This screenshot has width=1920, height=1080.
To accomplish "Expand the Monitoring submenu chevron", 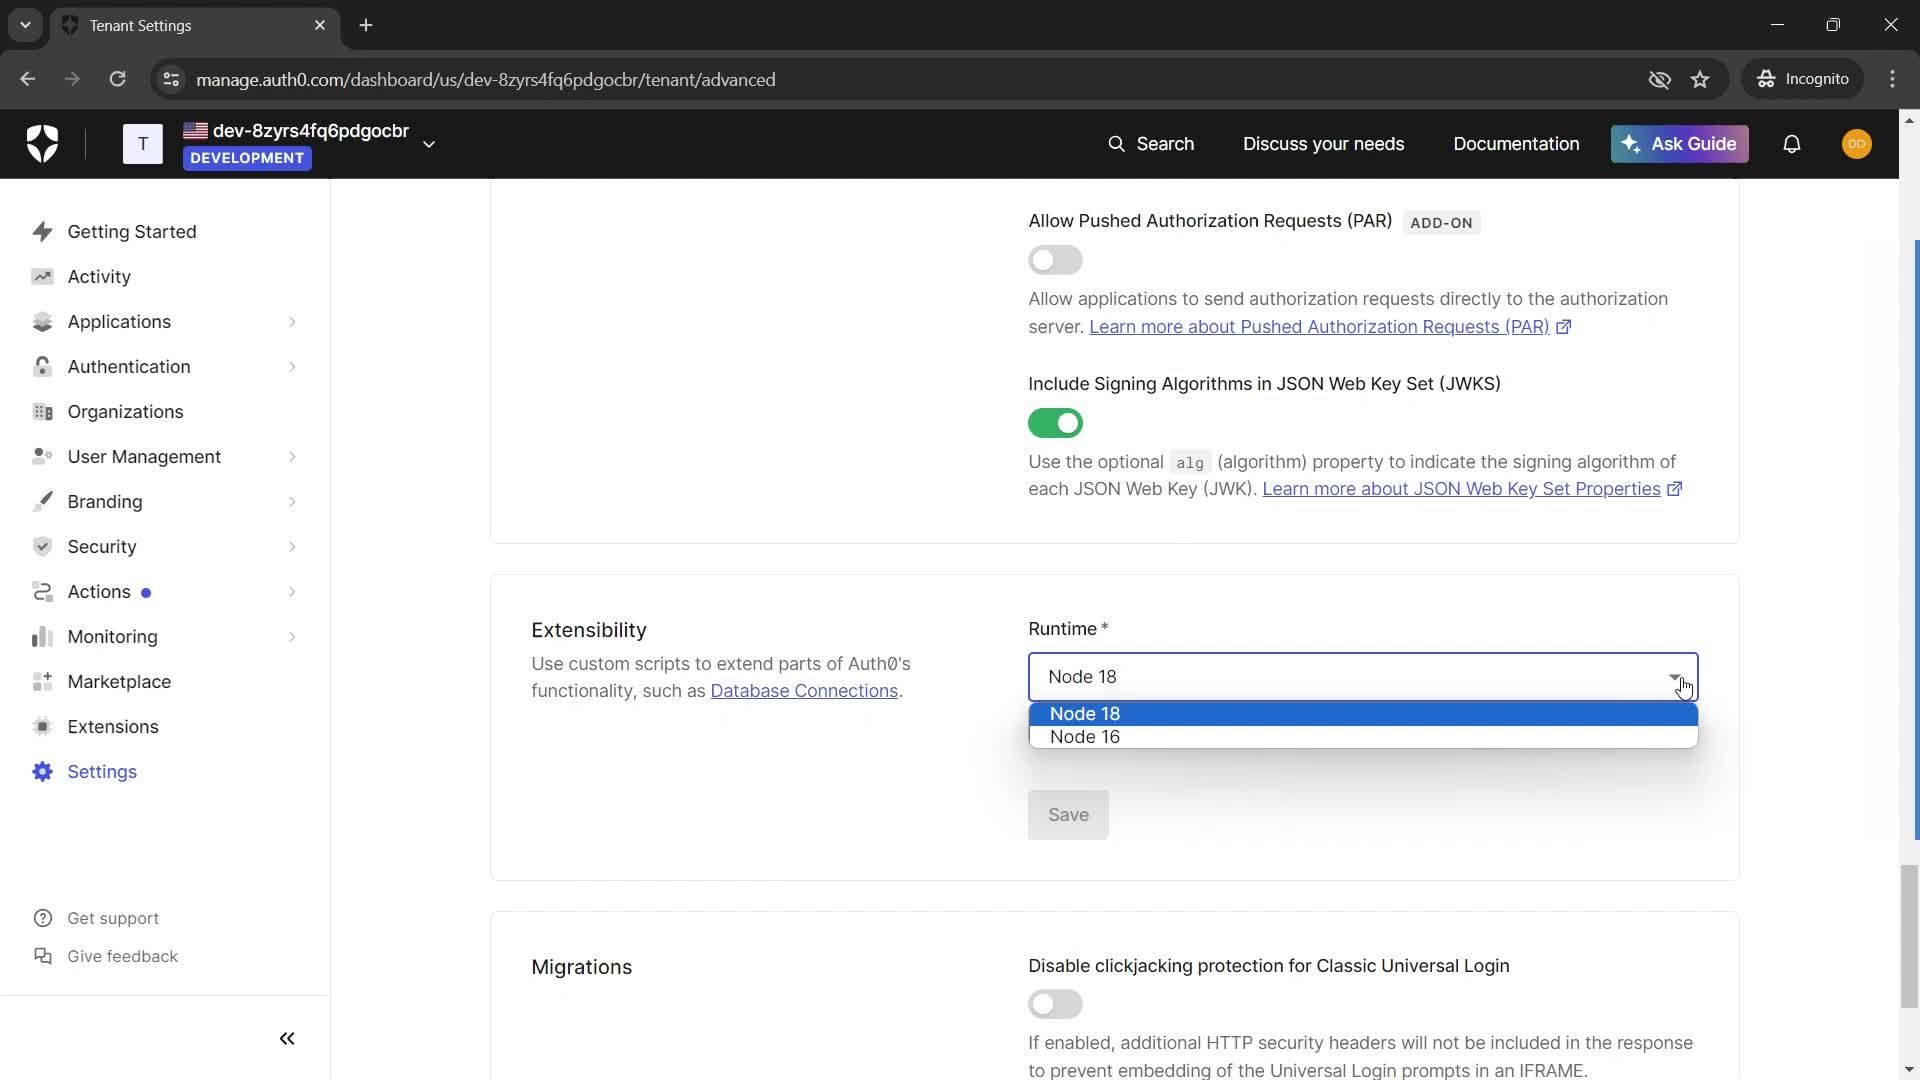I will [292, 637].
